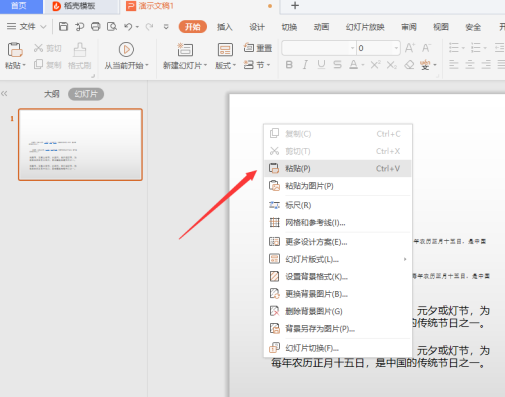Click the bulleted list icon
This screenshot has width=505, height=397.
(x=454, y=48)
